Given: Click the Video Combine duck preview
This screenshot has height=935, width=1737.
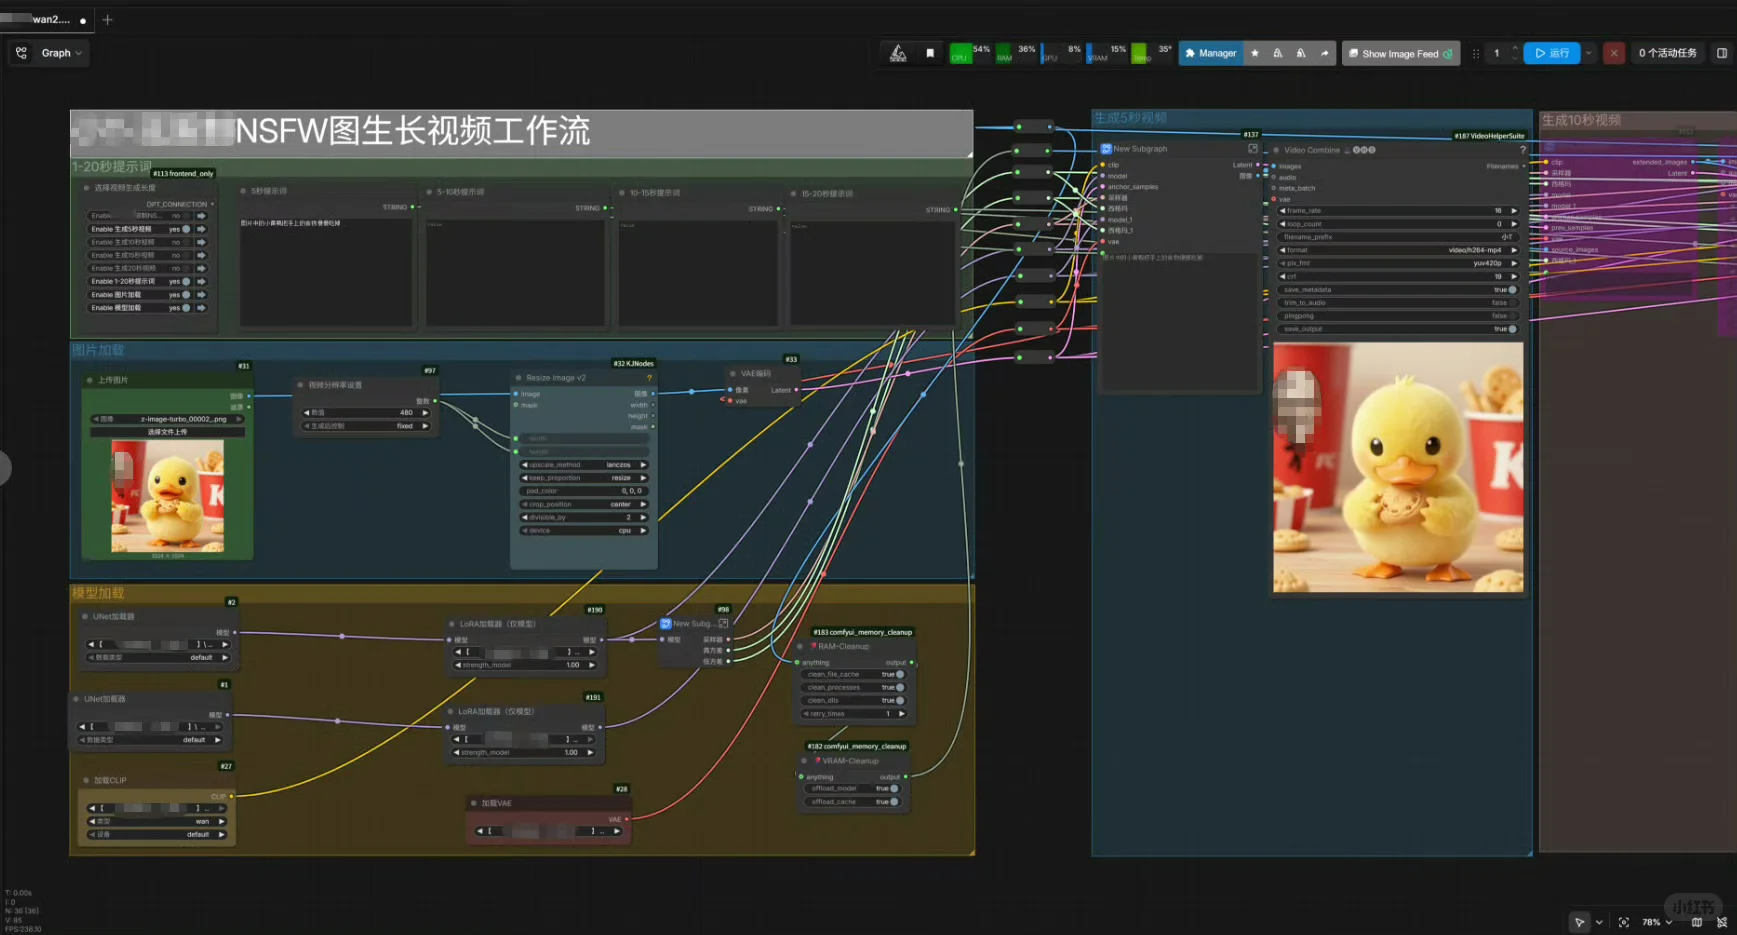Looking at the screenshot, I should point(1398,468).
